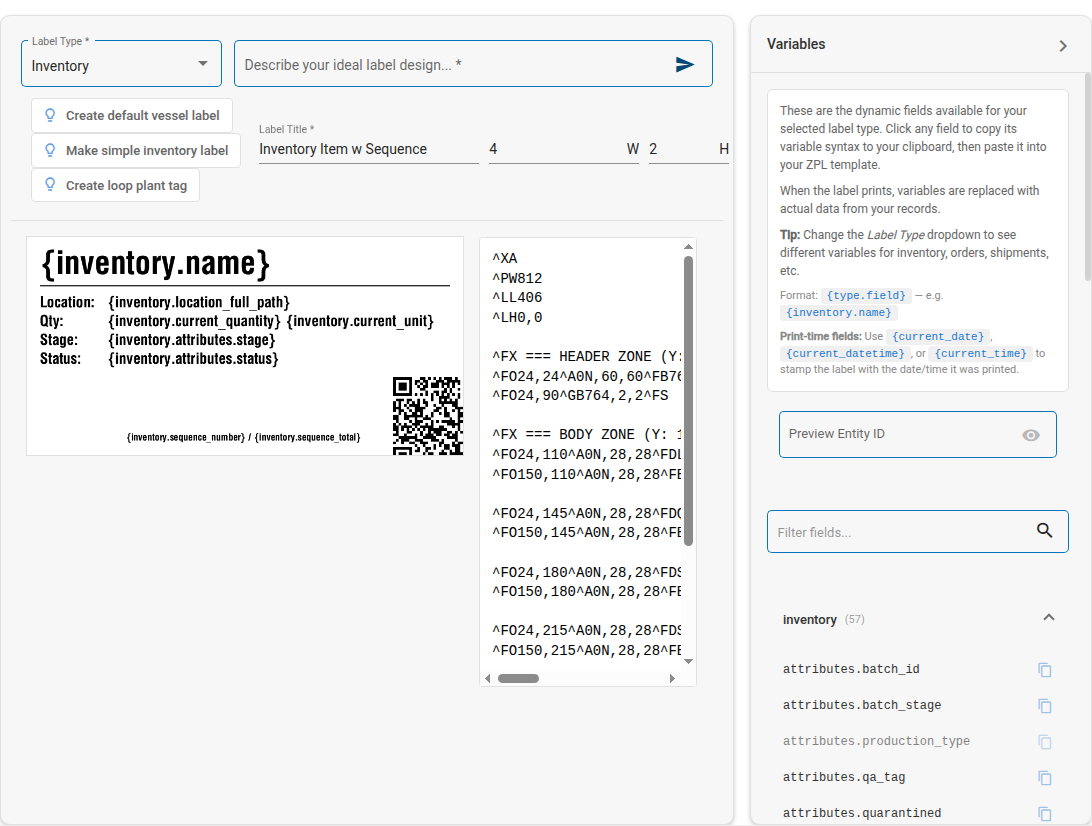The width and height of the screenshot is (1092, 826).
Task: Select attributes.batch_stage field row
Action: (917, 706)
